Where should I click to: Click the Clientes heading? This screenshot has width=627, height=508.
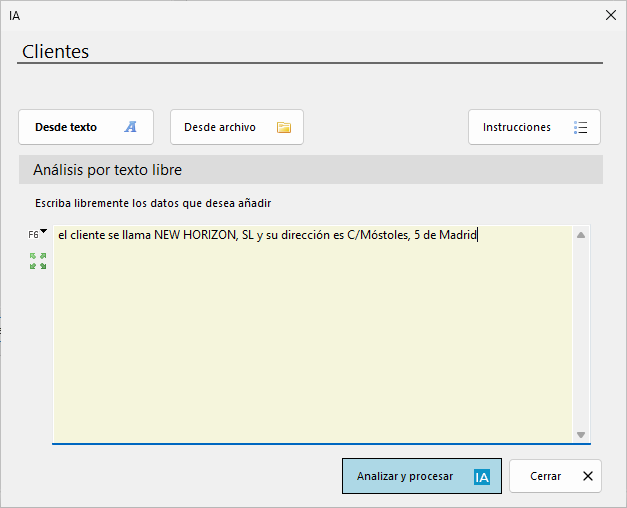coord(56,52)
